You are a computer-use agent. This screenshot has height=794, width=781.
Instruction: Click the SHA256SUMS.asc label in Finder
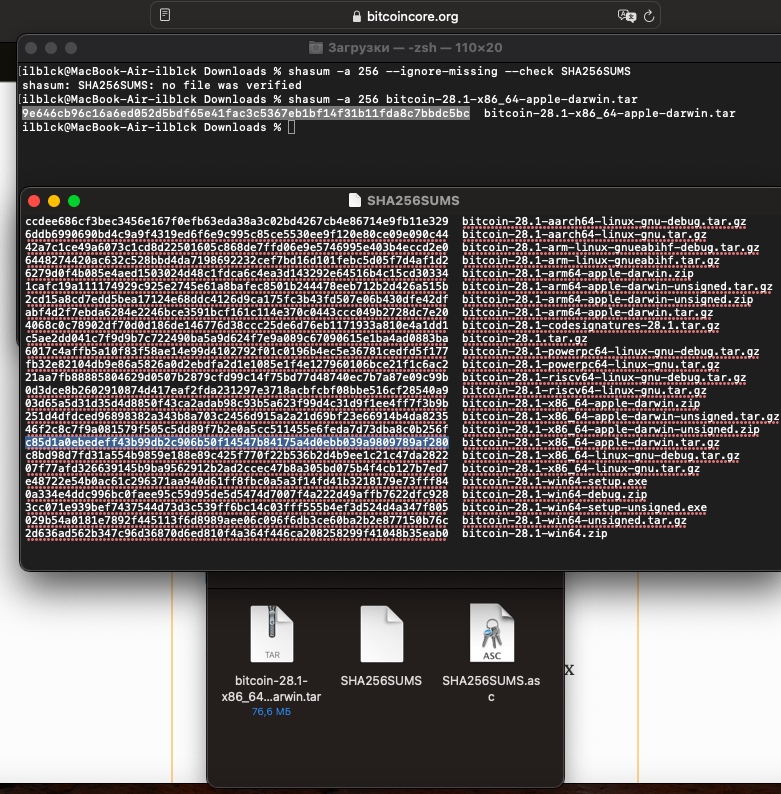(x=491, y=689)
